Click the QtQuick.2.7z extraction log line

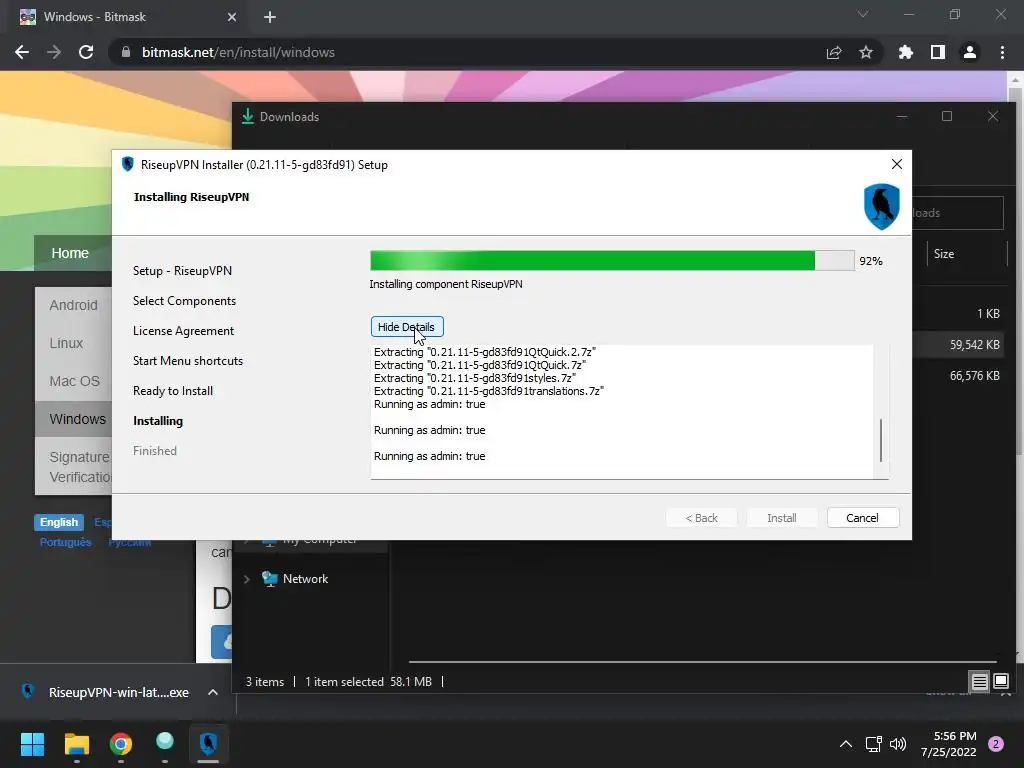pos(485,352)
